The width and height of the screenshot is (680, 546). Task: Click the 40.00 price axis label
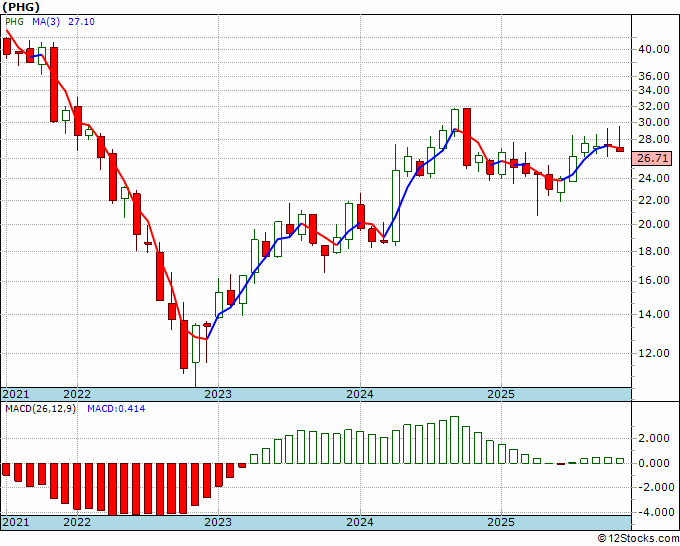(x=653, y=49)
